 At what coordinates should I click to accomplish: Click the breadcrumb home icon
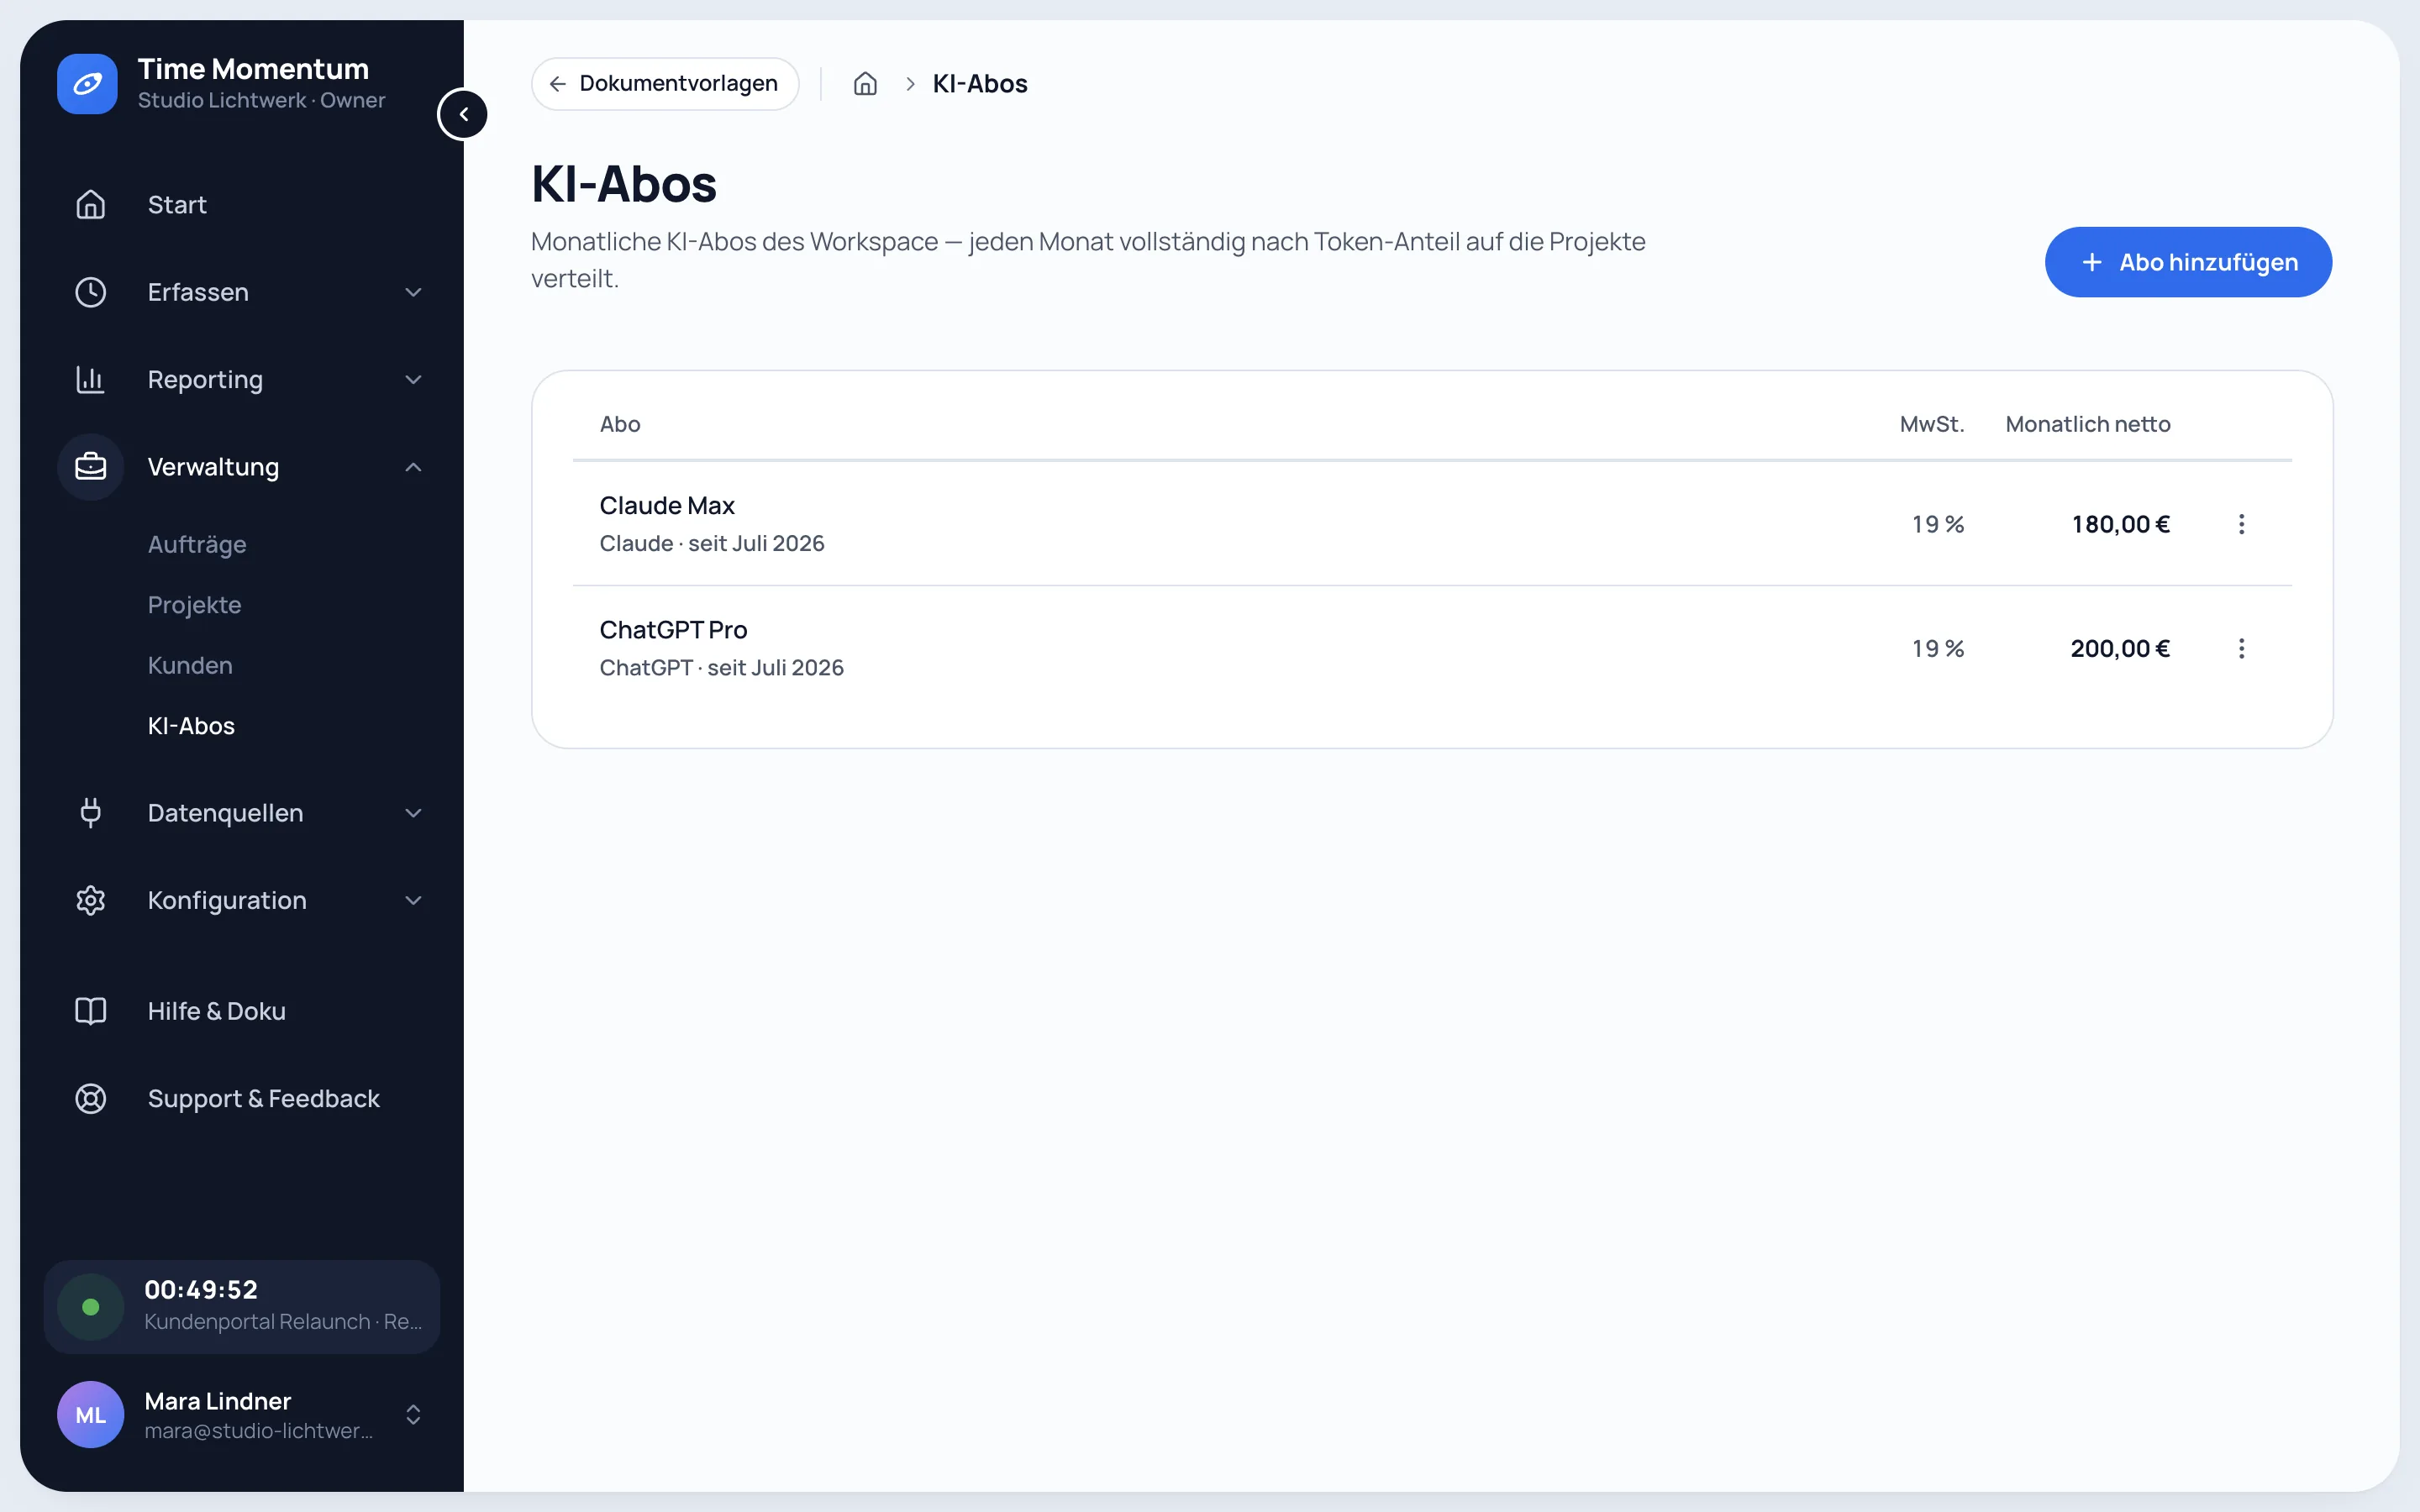tap(865, 84)
